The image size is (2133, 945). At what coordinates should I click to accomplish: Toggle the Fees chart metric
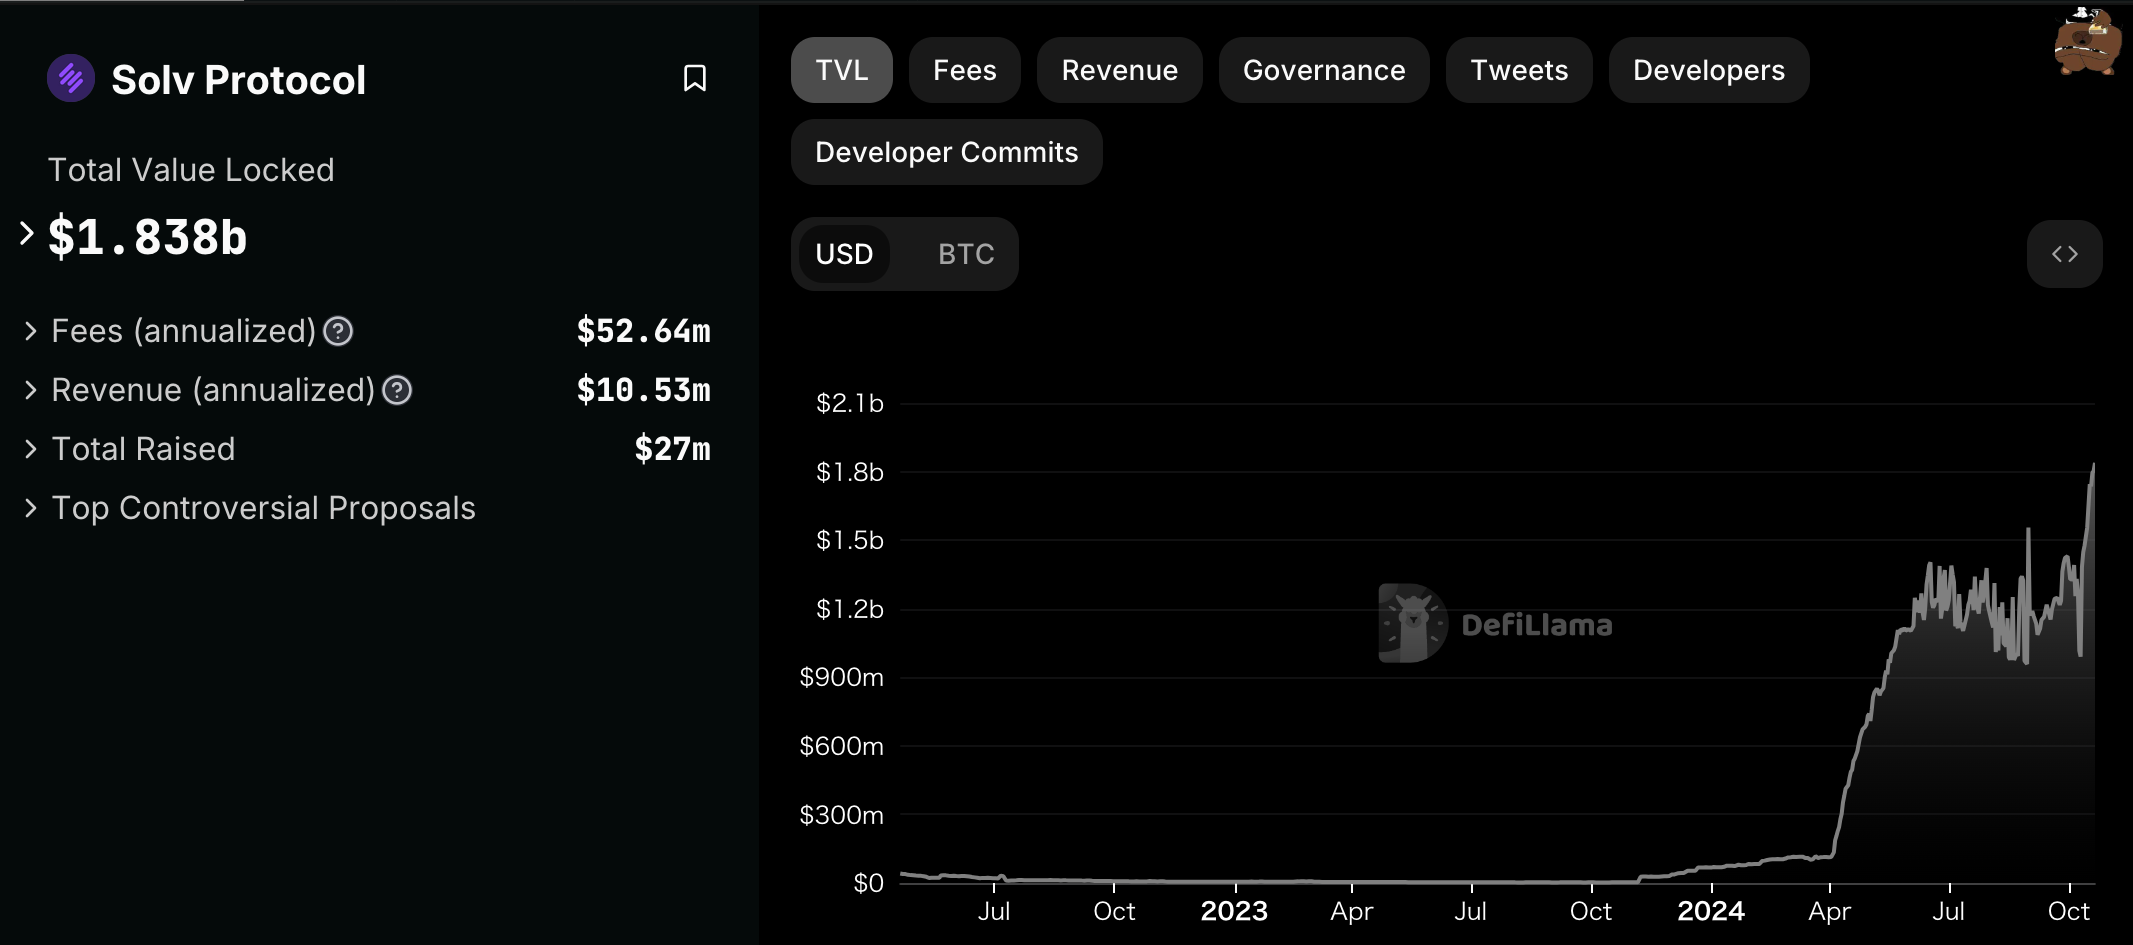coord(965,70)
